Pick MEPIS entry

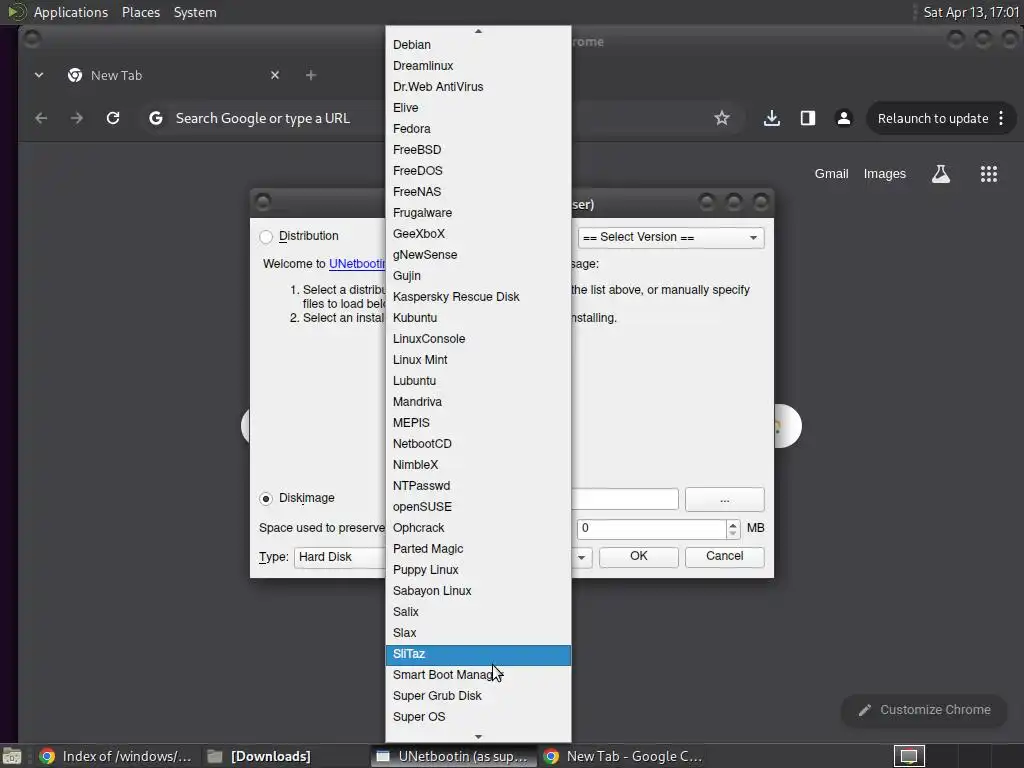tap(478, 423)
